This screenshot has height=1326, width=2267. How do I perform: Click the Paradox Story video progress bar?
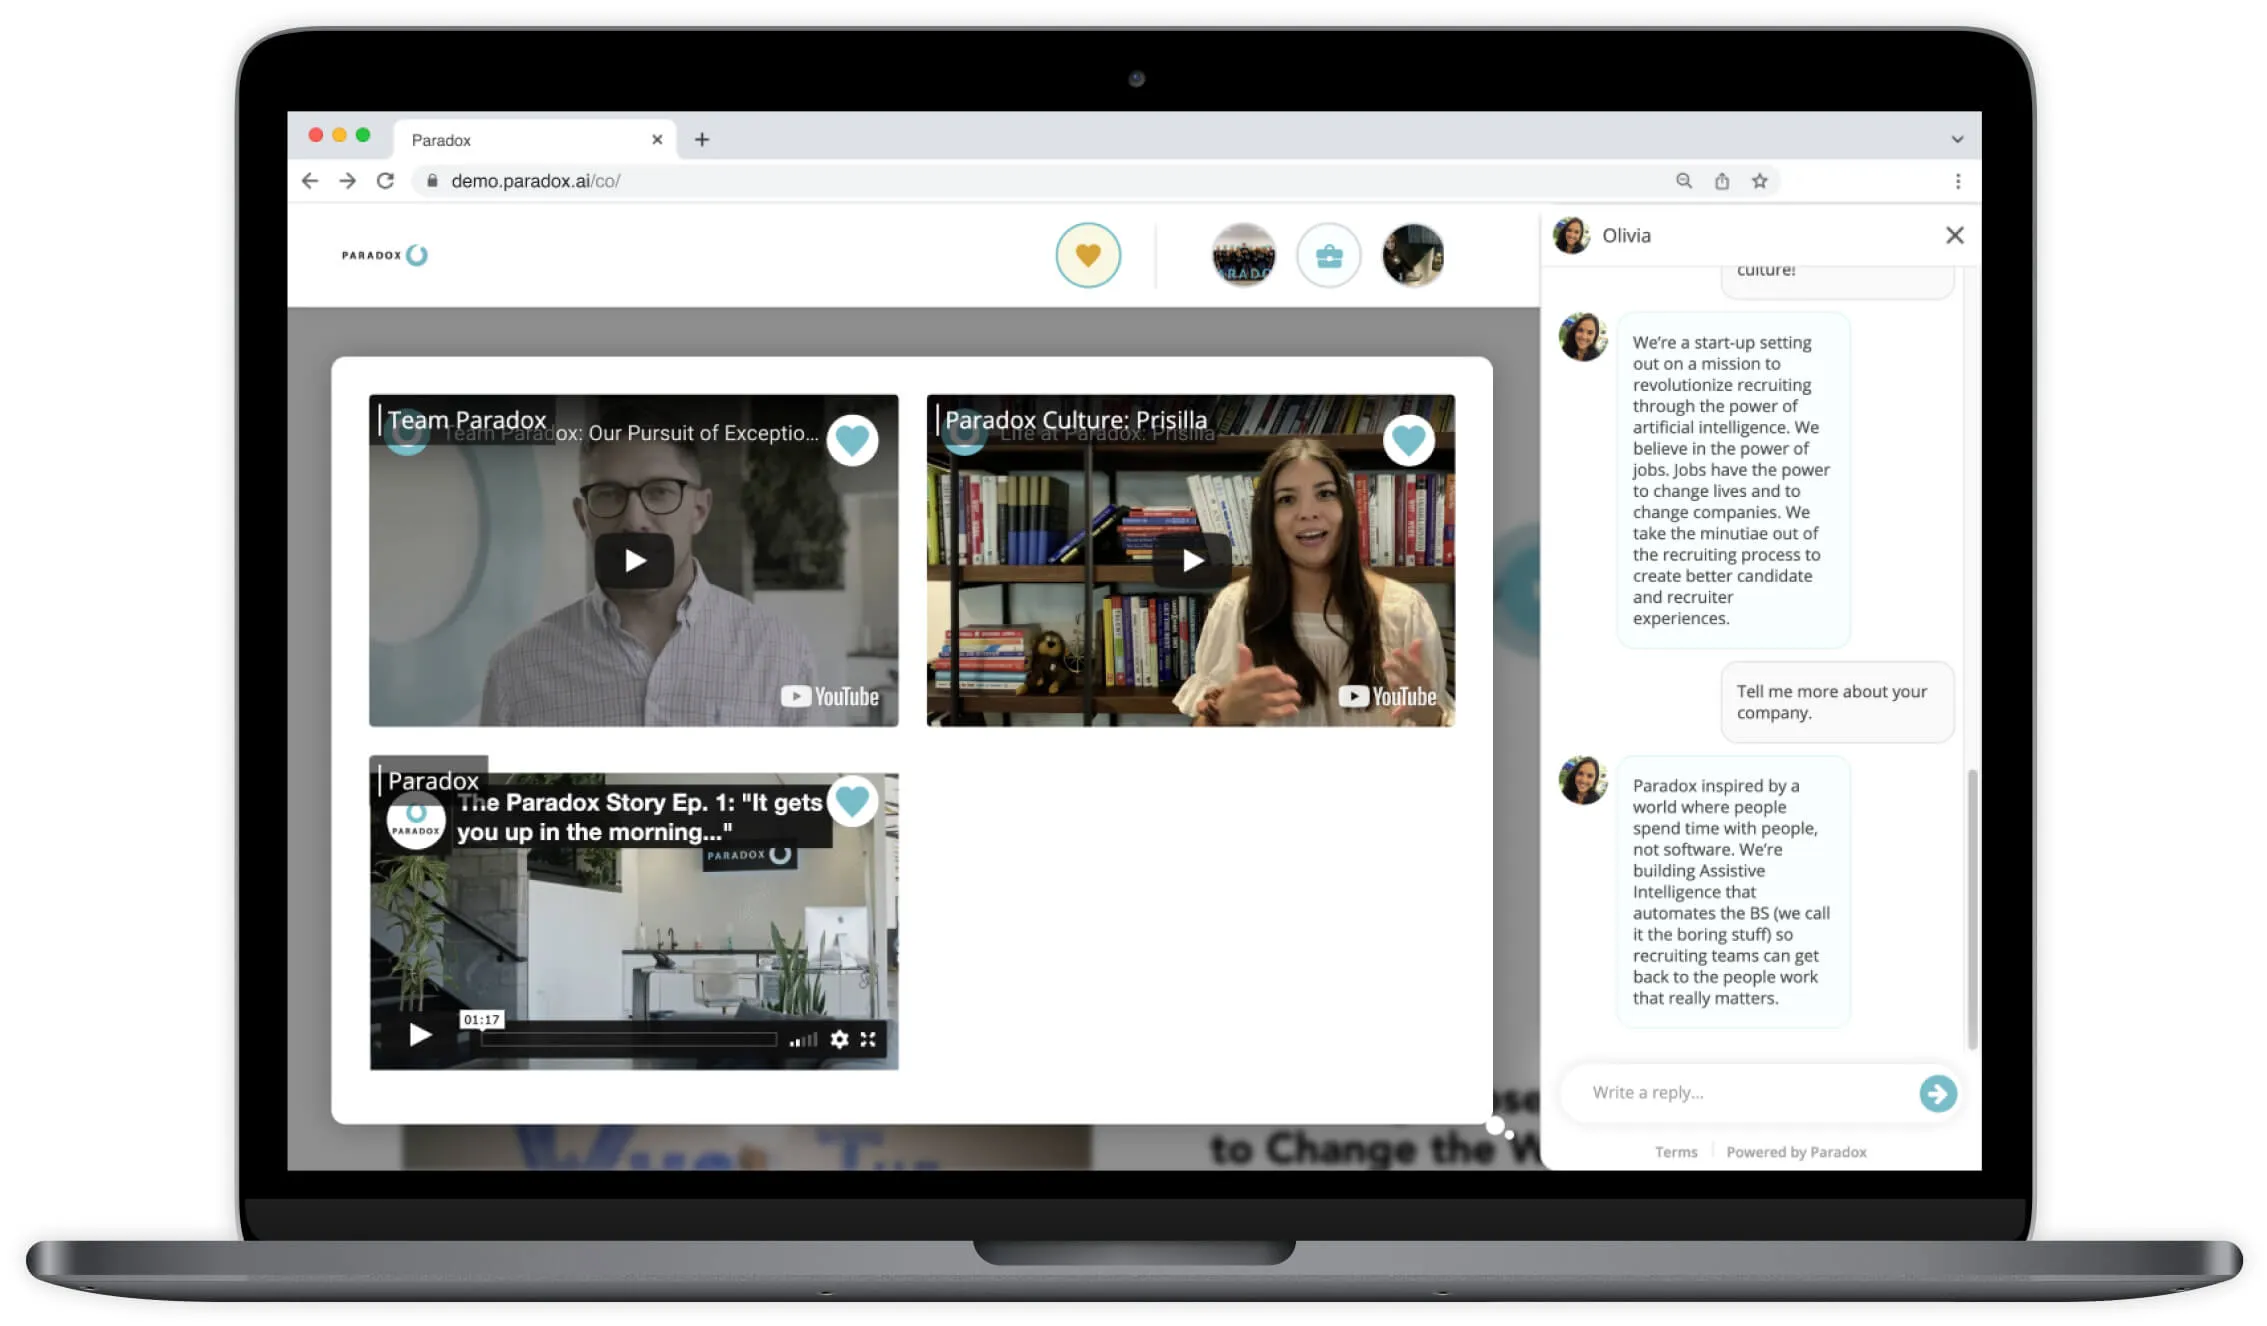[x=628, y=1040]
